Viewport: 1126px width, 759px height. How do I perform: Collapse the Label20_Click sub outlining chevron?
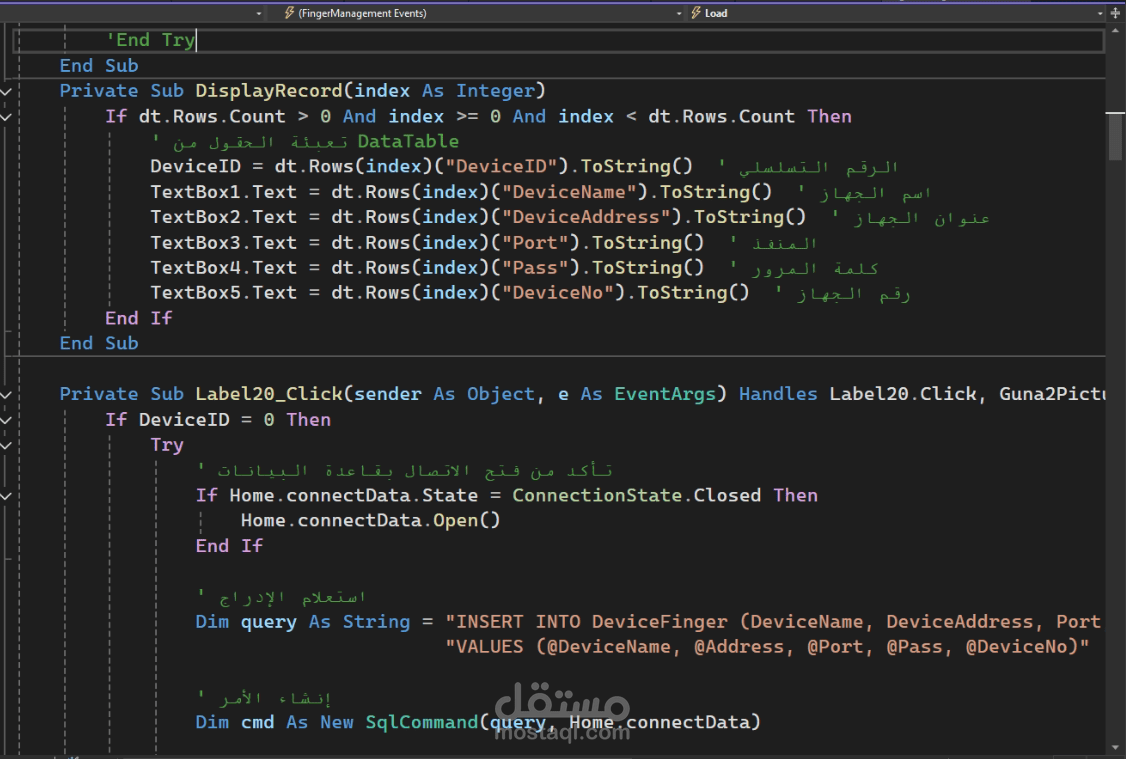[x=6, y=395]
